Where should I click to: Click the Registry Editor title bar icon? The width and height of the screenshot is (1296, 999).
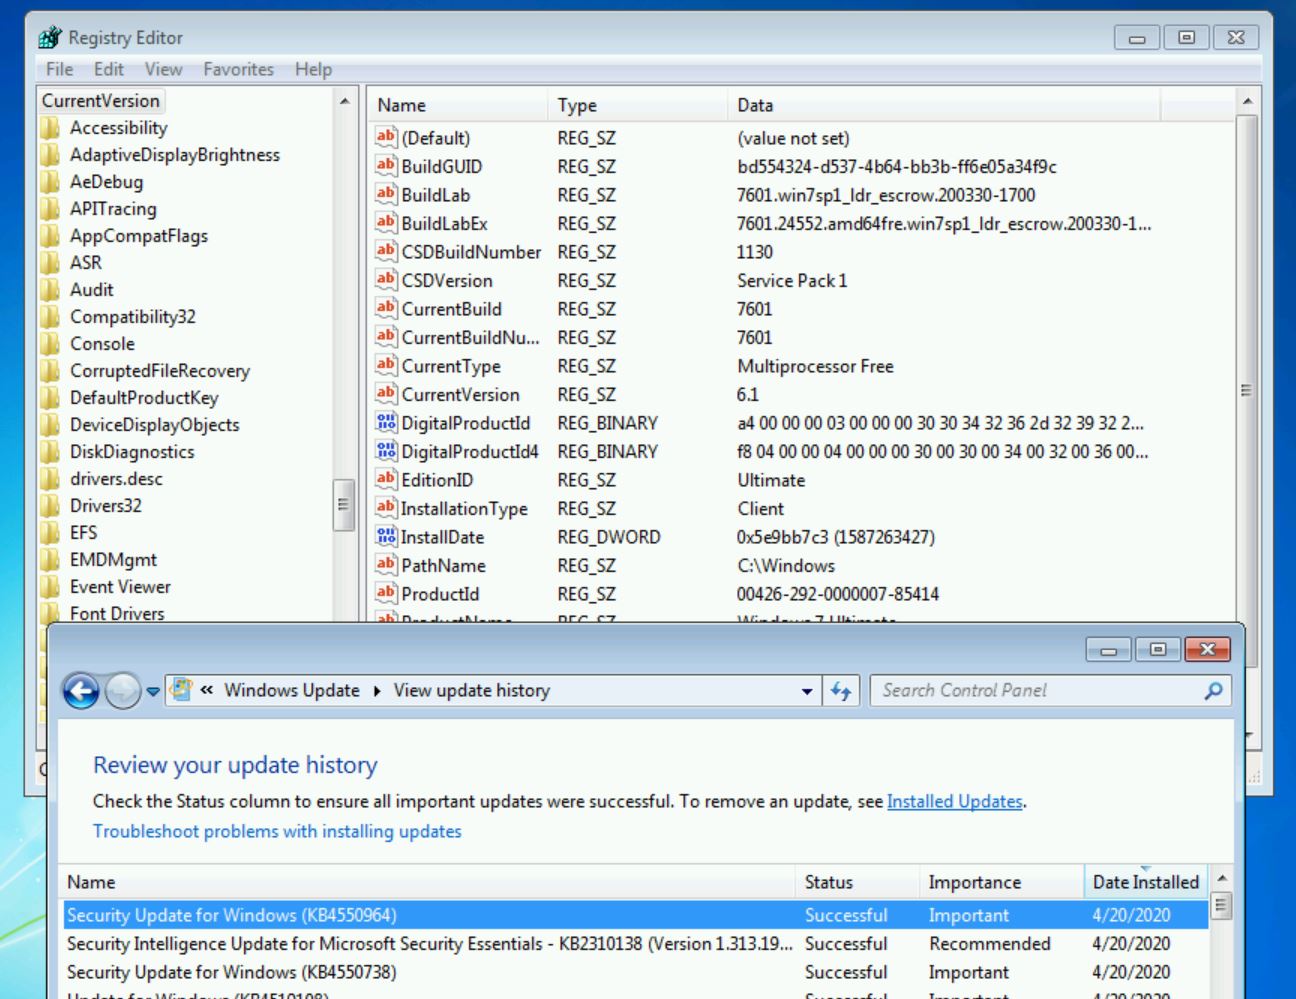[50, 38]
